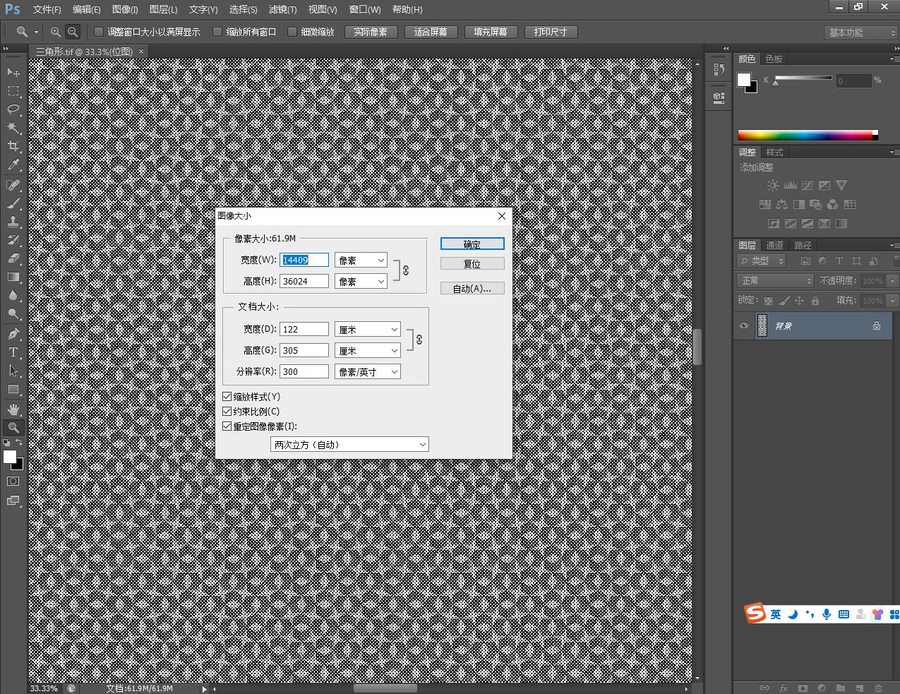Click Brightness/Contrast adjustment icon
The height and width of the screenshot is (694, 900).
pyautogui.click(x=773, y=185)
